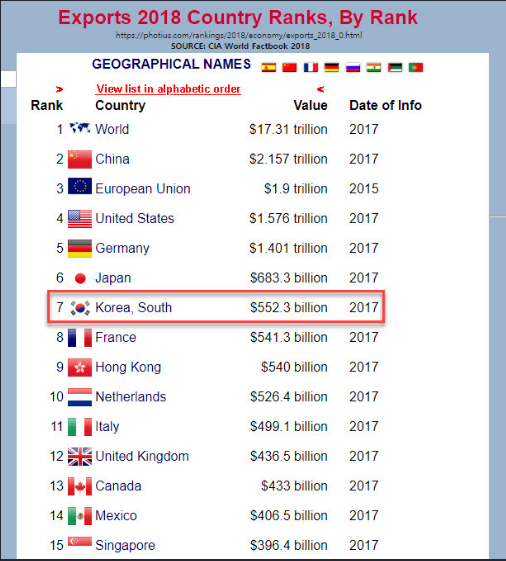
Task: Open the Hong Kong country link
Action: click(x=128, y=367)
